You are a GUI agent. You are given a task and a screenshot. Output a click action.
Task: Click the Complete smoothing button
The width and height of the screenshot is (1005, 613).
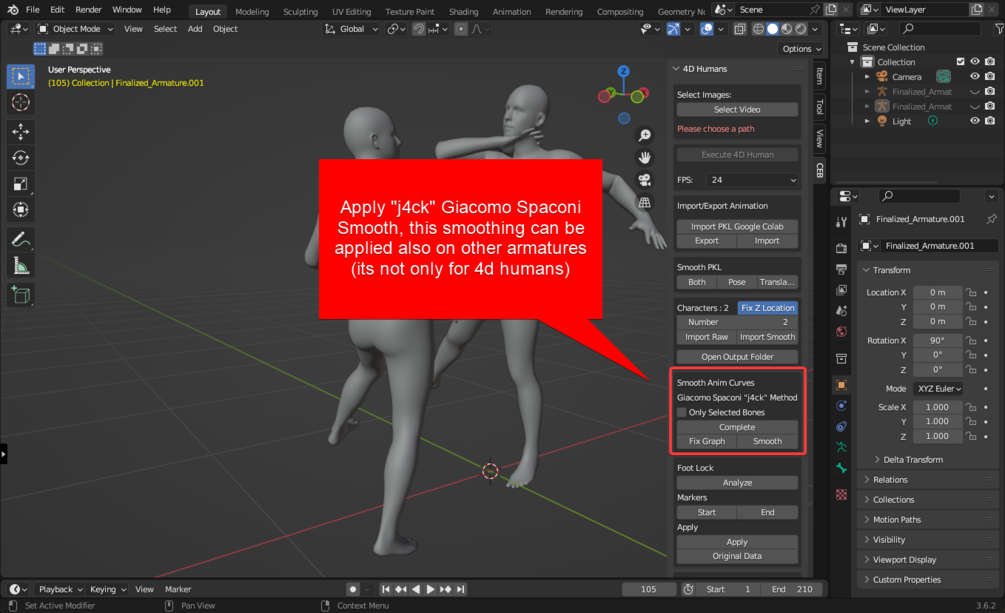737,427
